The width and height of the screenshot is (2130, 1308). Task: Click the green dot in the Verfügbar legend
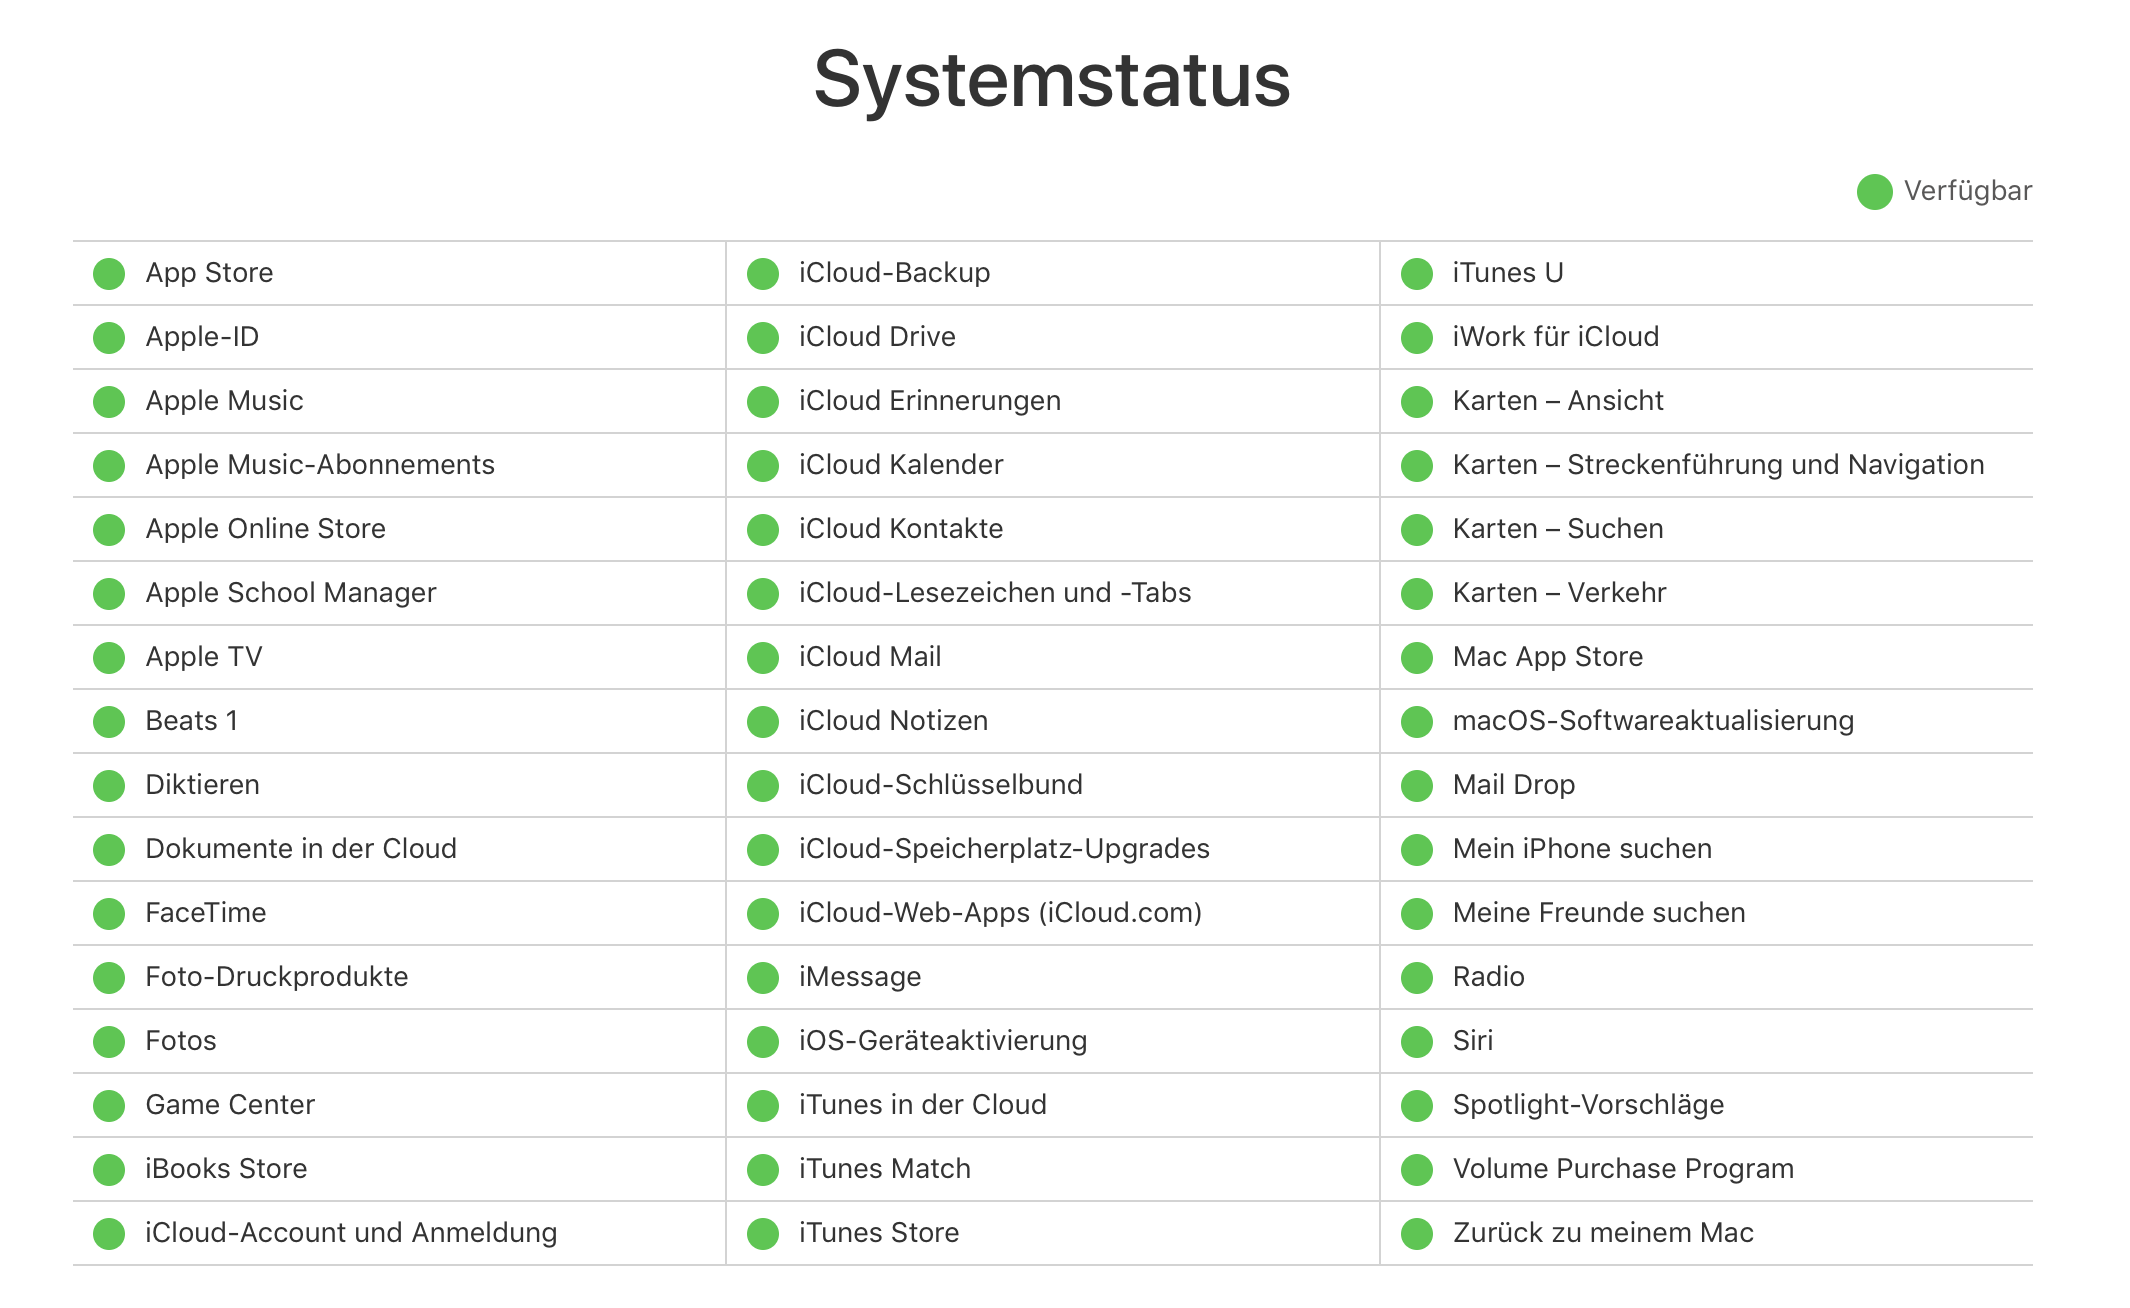(x=1875, y=192)
